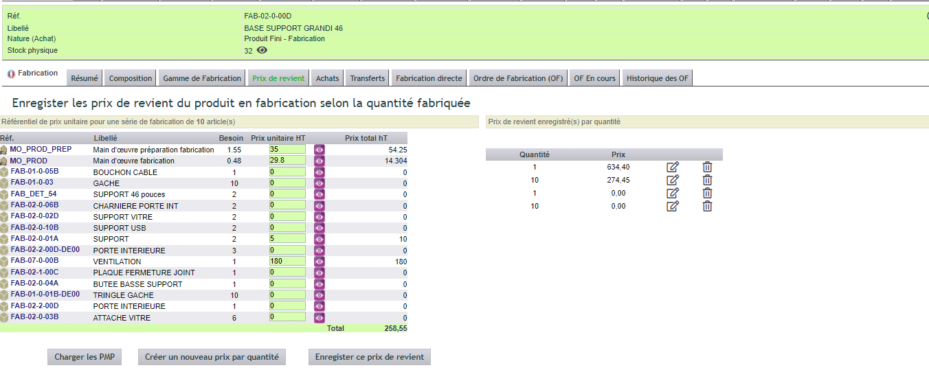Edit the 634,40 price entry
This screenshot has width=929, height=381.
click(672, 167)
